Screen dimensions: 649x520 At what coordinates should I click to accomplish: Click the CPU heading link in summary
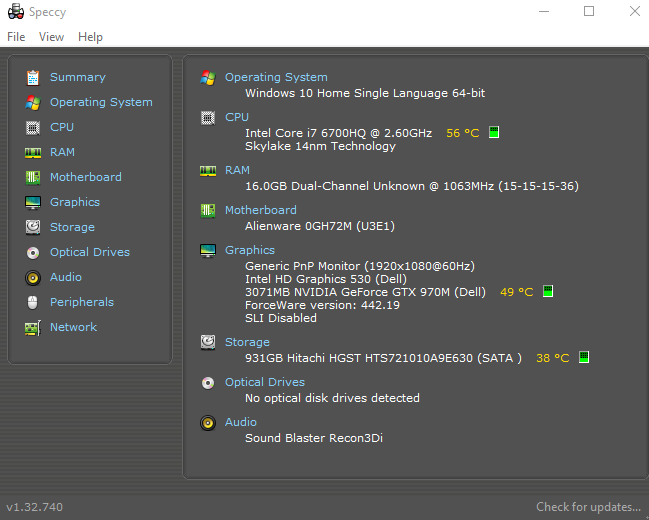click(237, 117)
